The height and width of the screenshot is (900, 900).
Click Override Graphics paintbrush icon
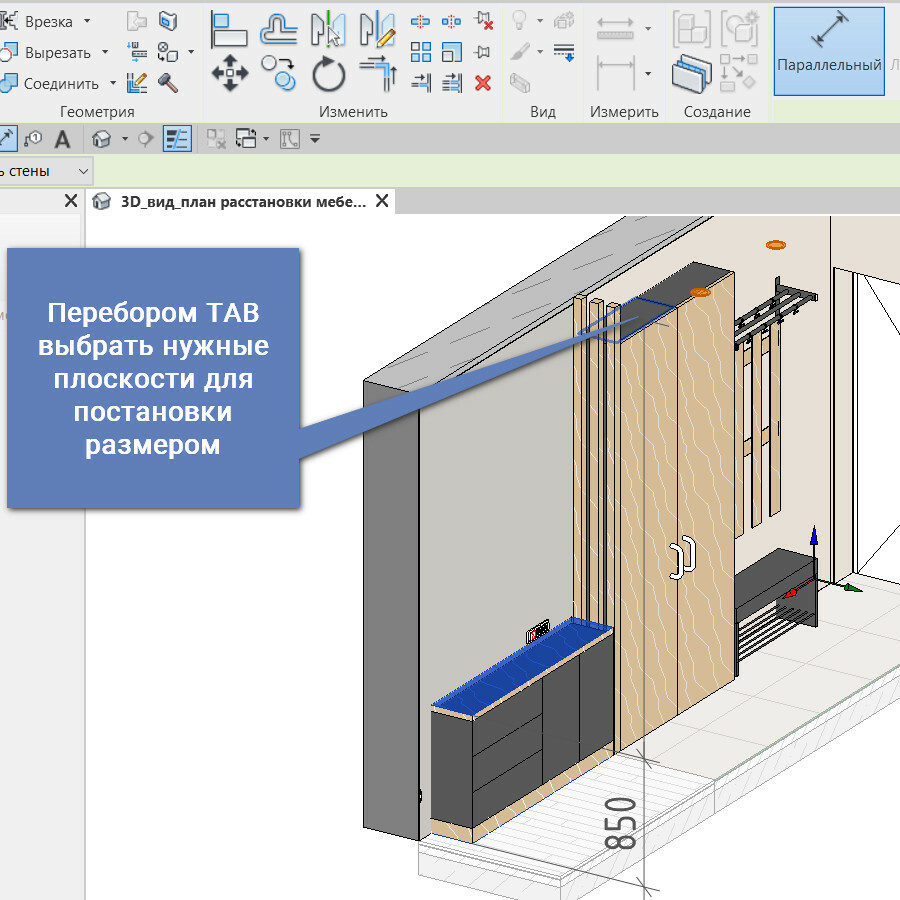[x=520, y=52]
